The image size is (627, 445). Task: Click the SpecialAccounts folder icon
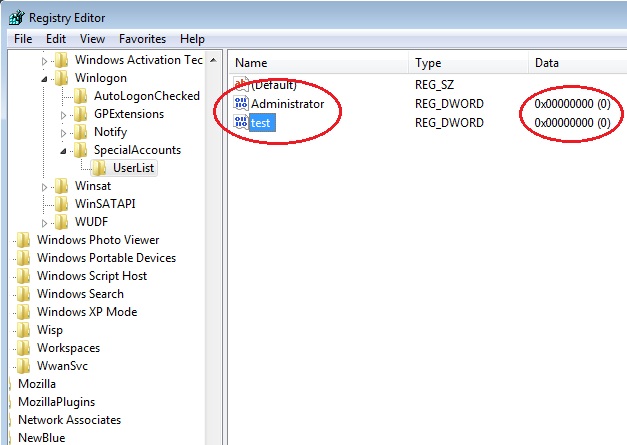(x=81, y=150)
